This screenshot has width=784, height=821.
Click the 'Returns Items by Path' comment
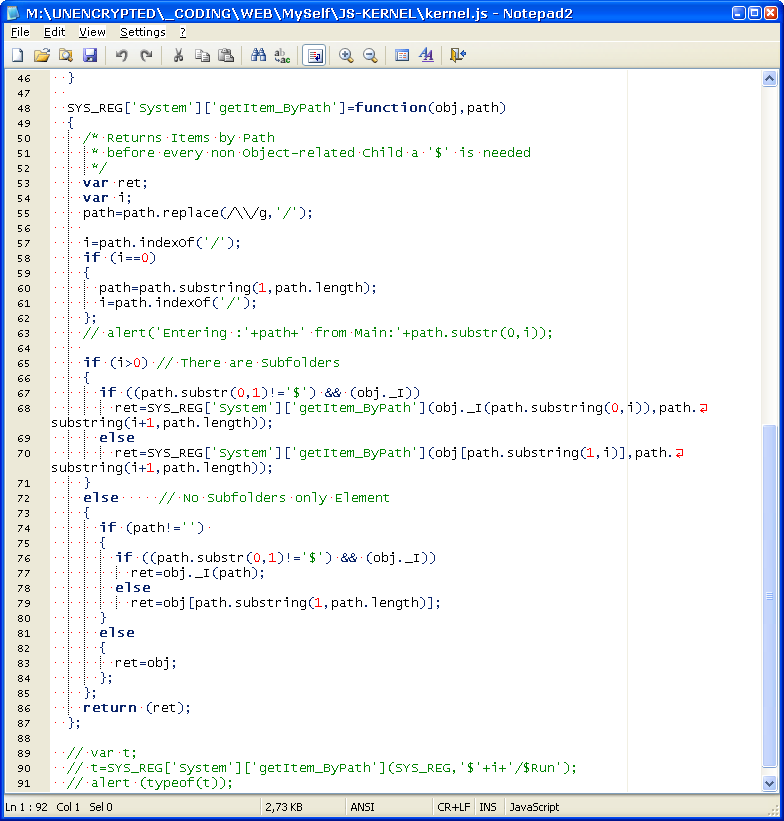[191, 138]
